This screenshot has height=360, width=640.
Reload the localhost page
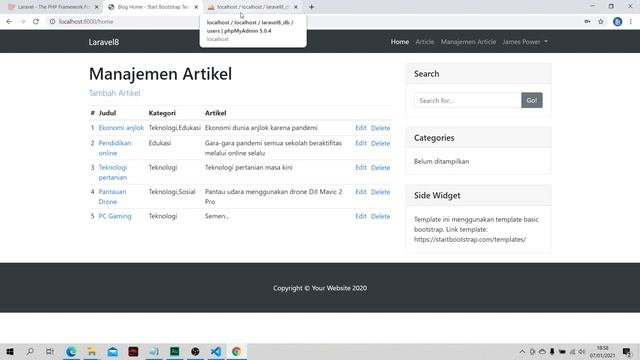pos(36,22)
